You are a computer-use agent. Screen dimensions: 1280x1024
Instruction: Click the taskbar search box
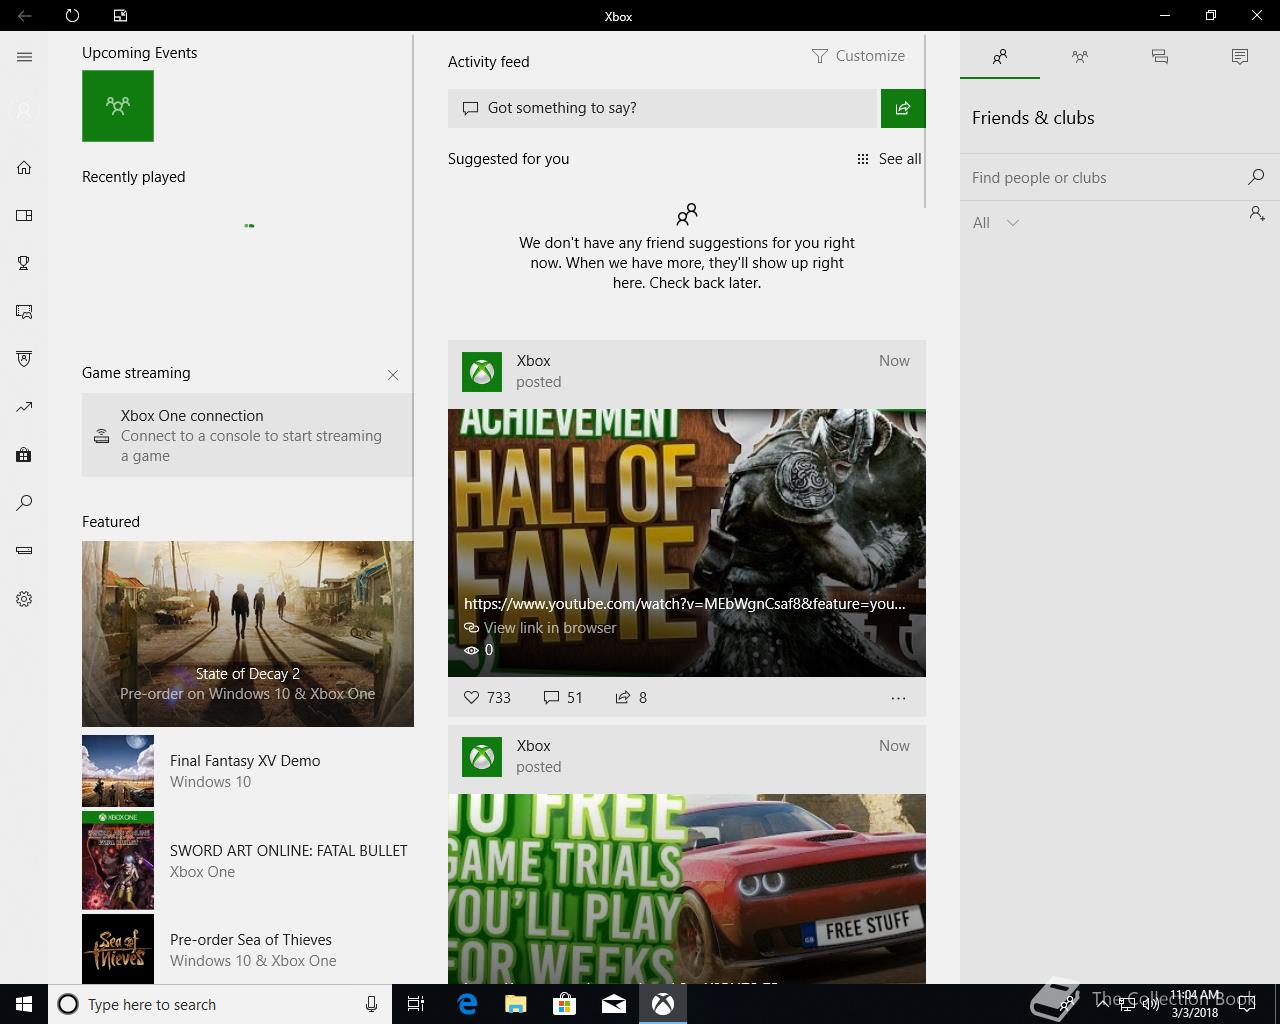pyautogui.click(x=219, y=1004)
